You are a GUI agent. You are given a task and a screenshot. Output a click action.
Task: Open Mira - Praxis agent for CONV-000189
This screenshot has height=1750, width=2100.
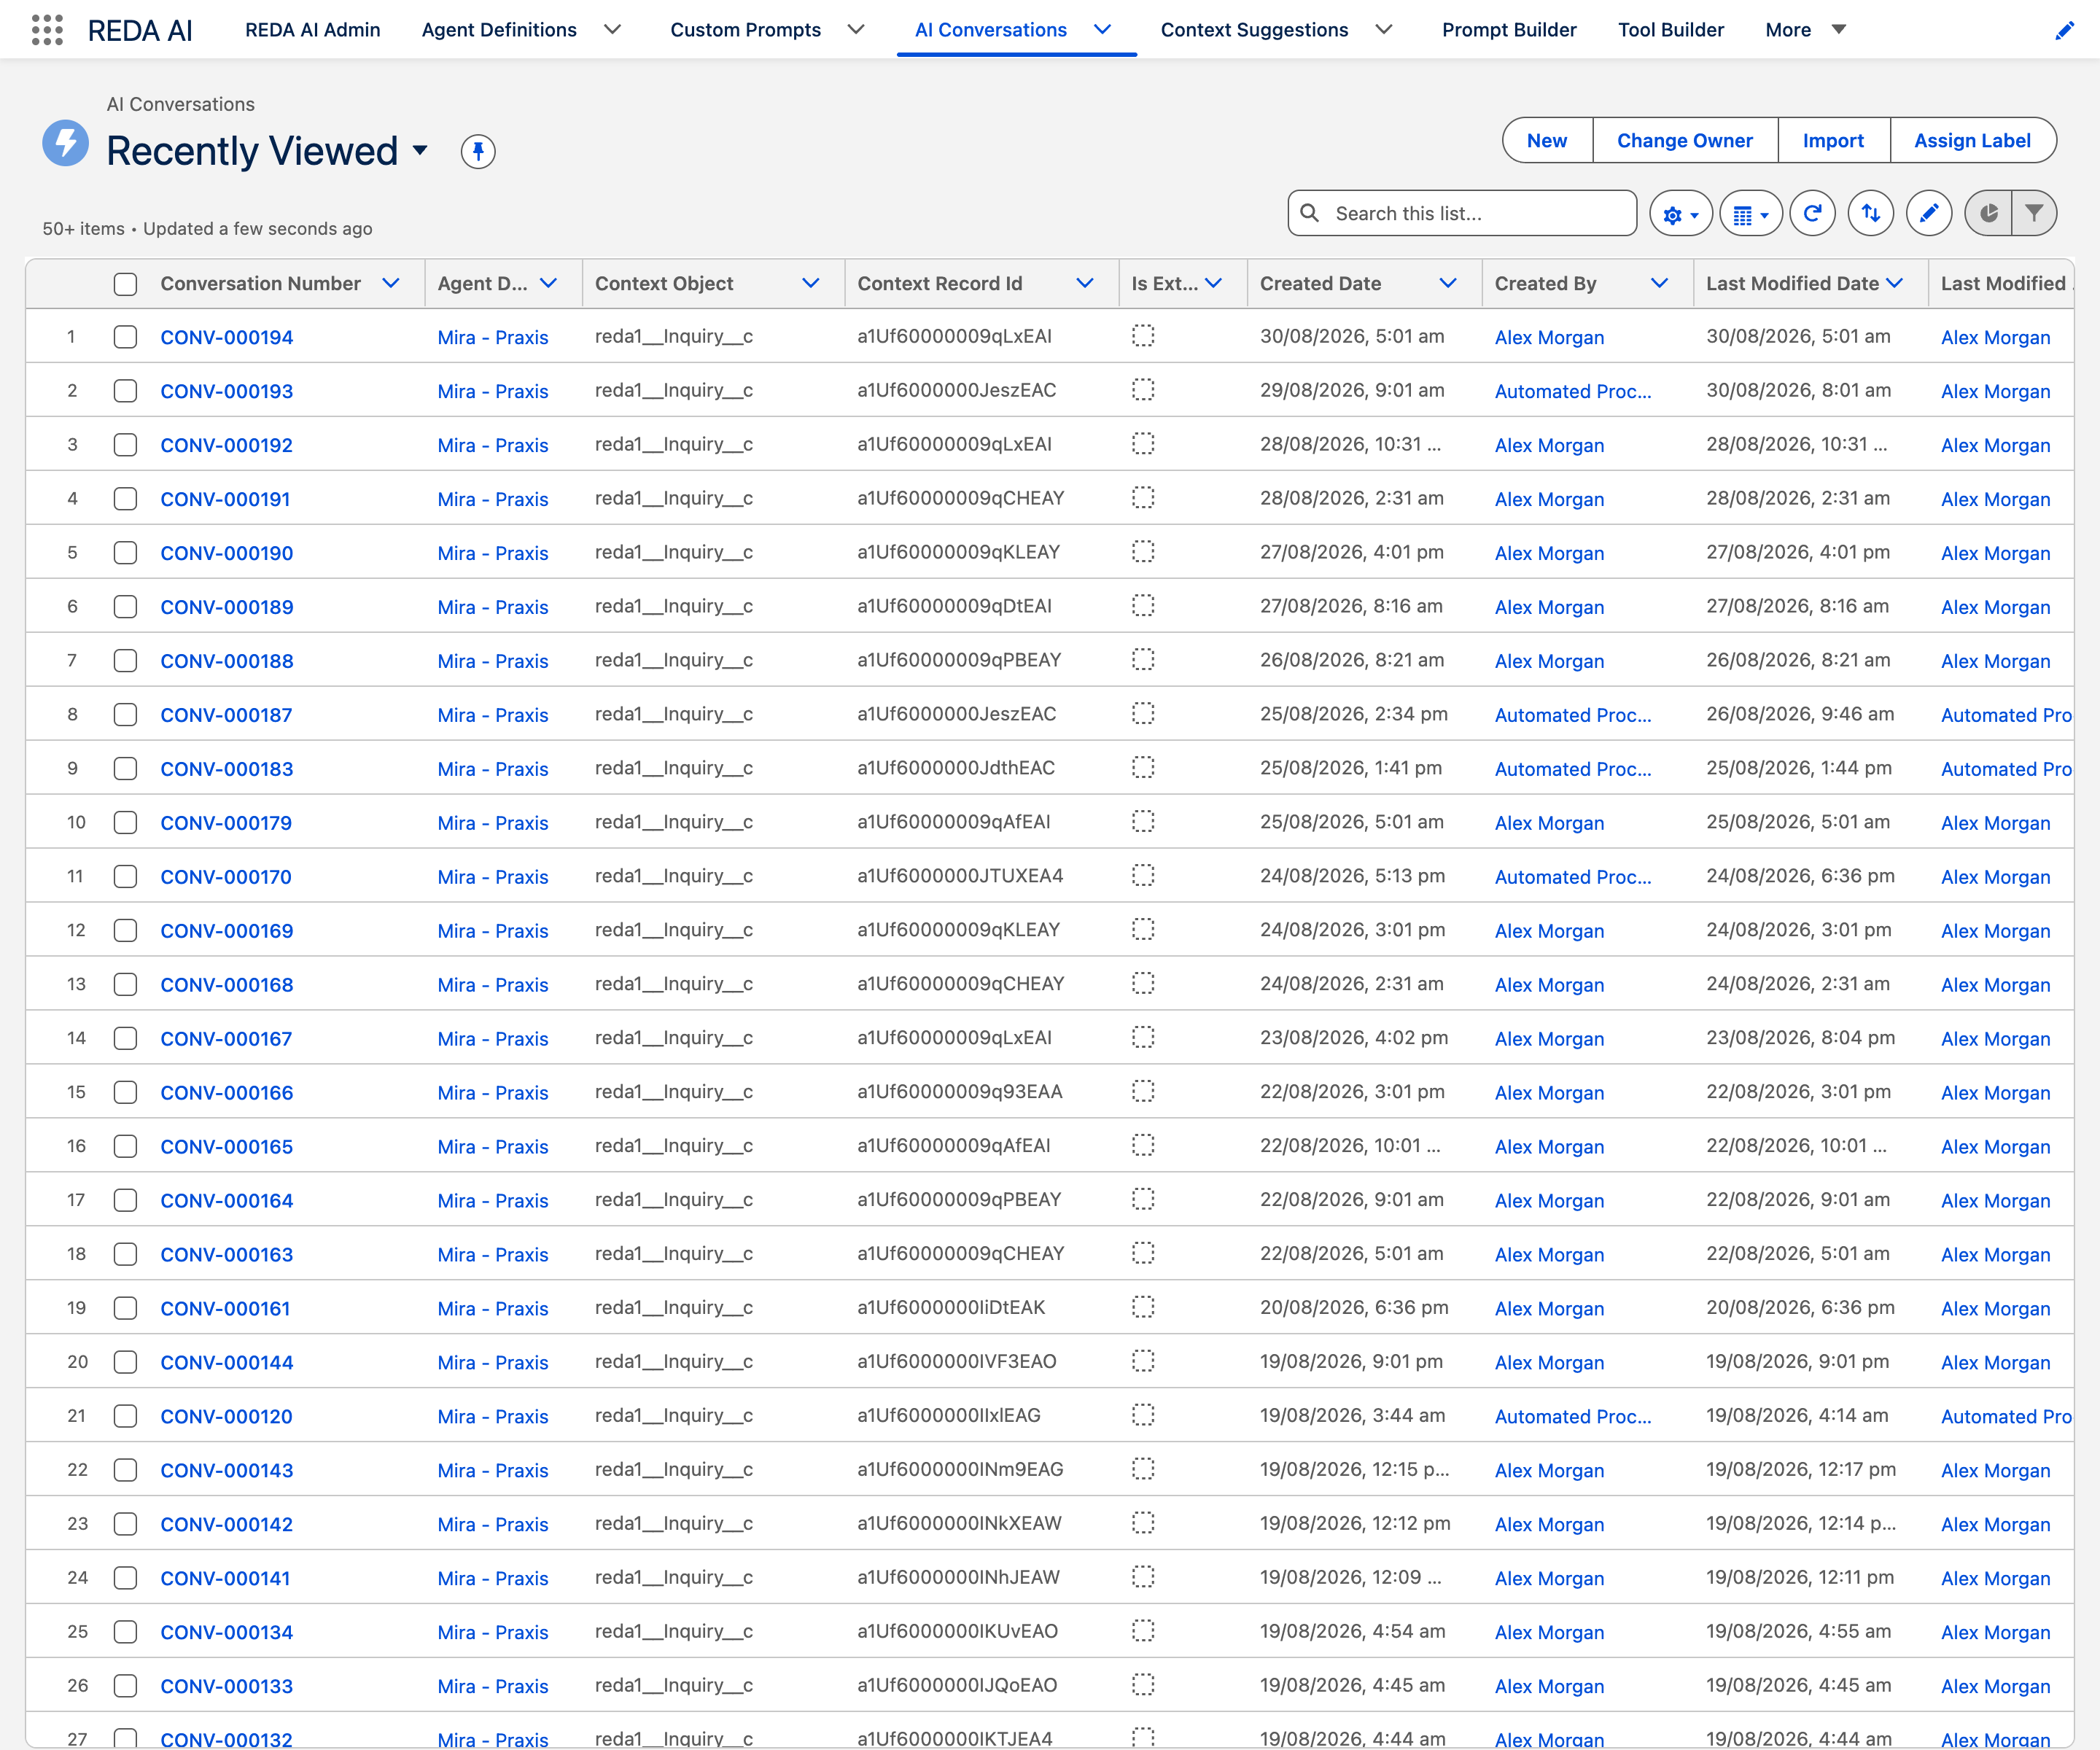click(493, 607)
